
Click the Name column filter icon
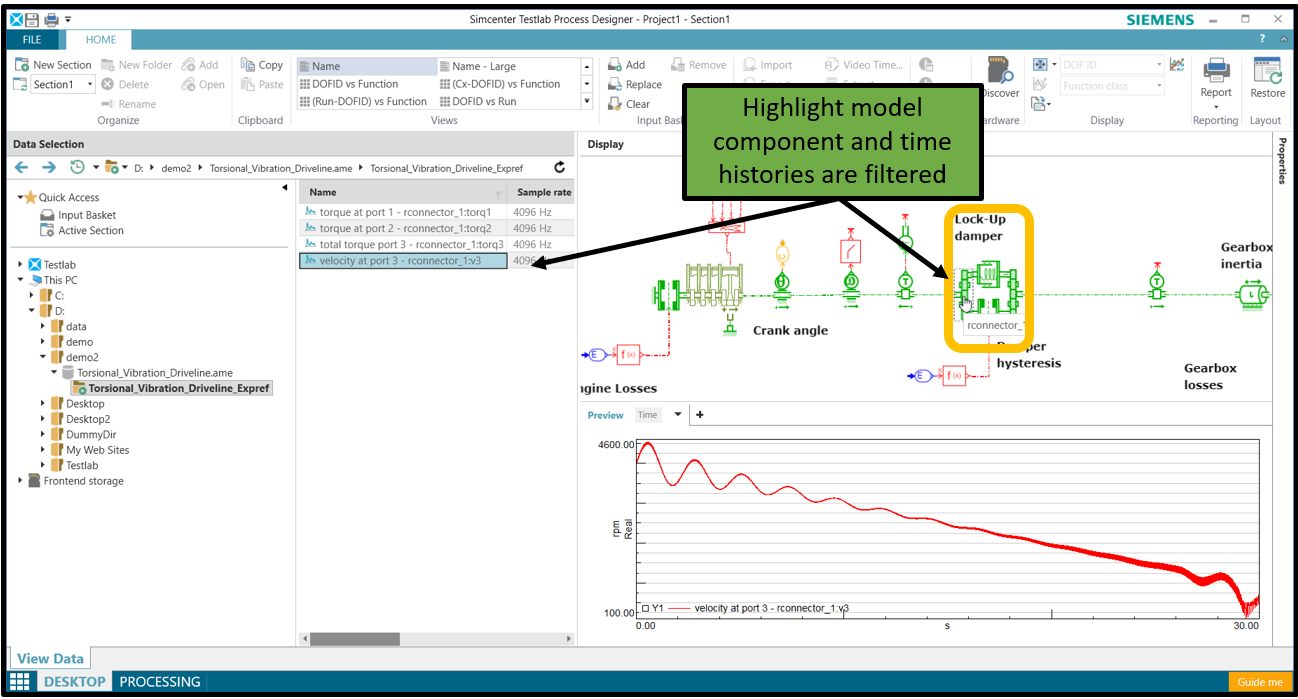[498, 193]
